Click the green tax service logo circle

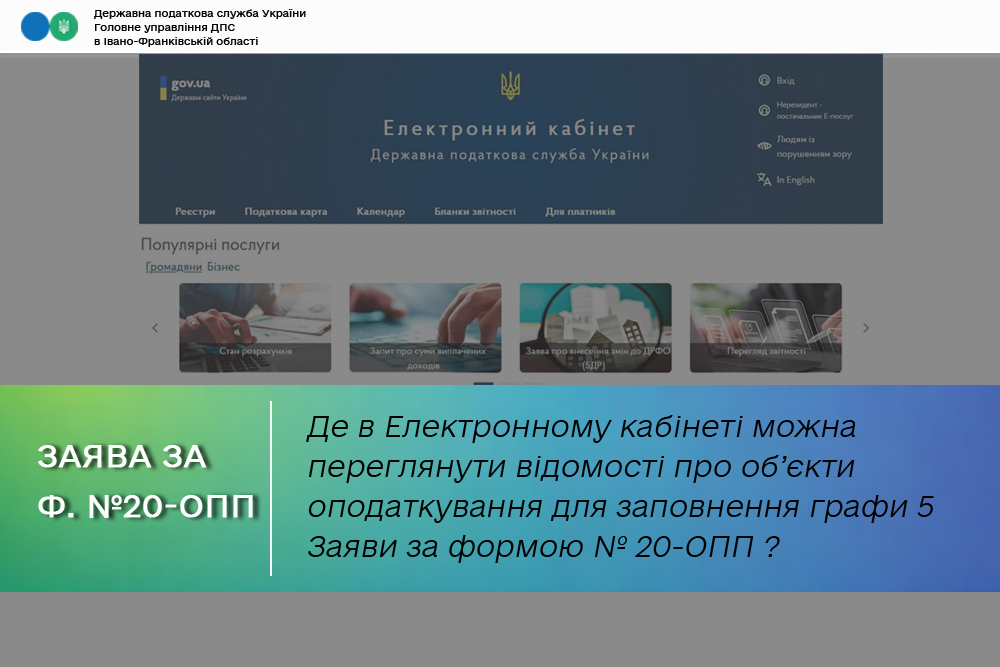(x=64, y=27)
